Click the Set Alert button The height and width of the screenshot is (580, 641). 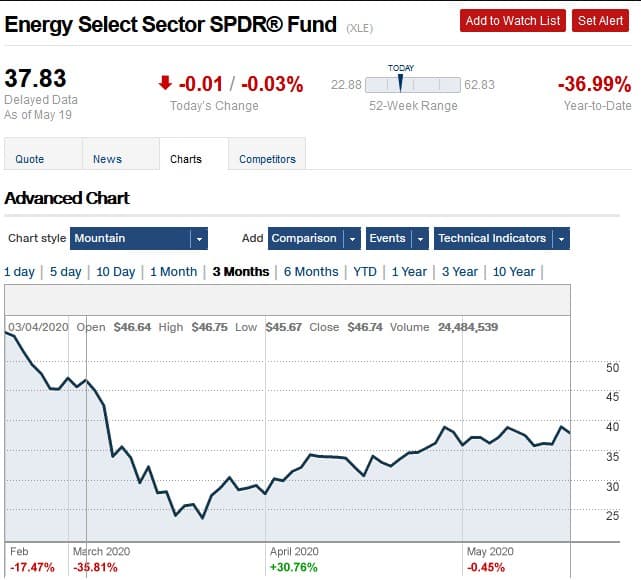[x=600, y=20]
